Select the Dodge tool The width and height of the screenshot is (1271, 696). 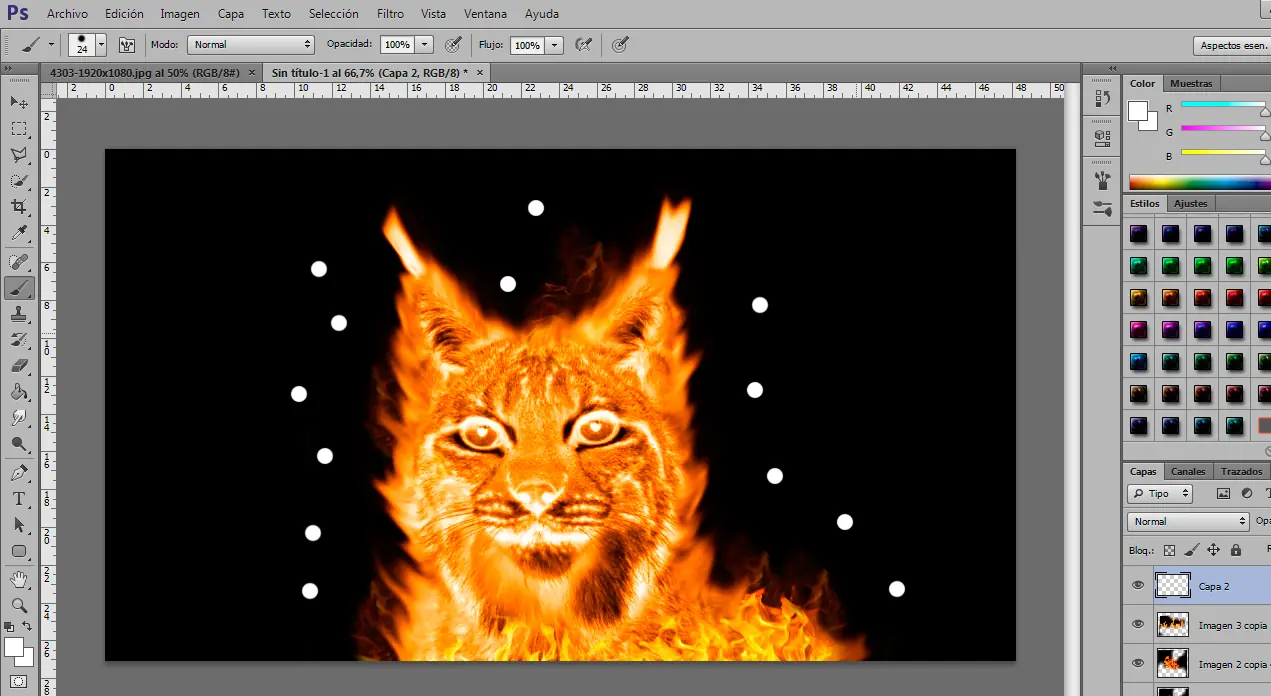(x=19, y=444)
